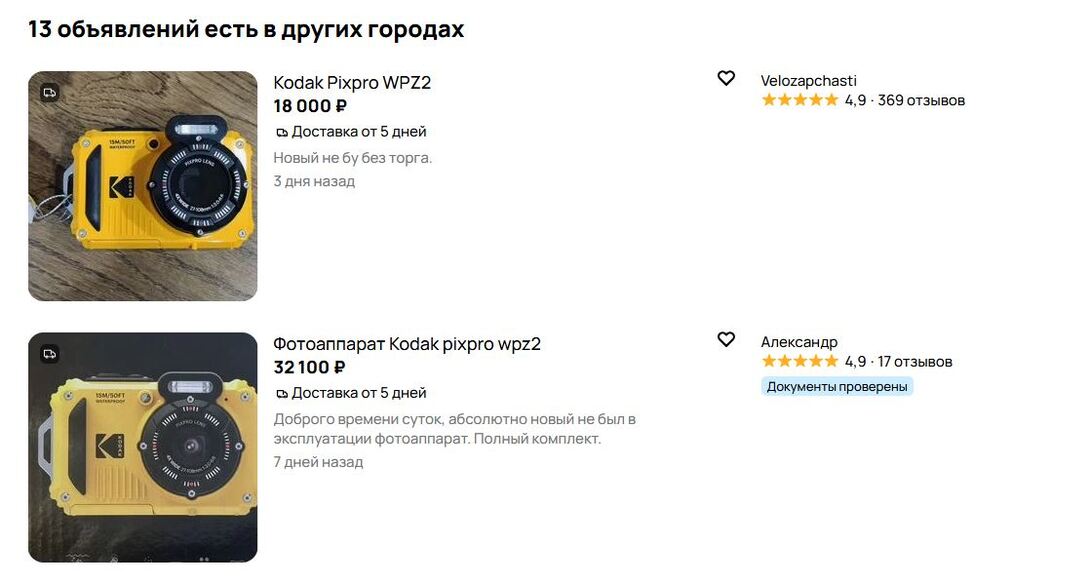Open the second yellow Kodak camera photo
The image size is (1090, 583).
[143, 447]
